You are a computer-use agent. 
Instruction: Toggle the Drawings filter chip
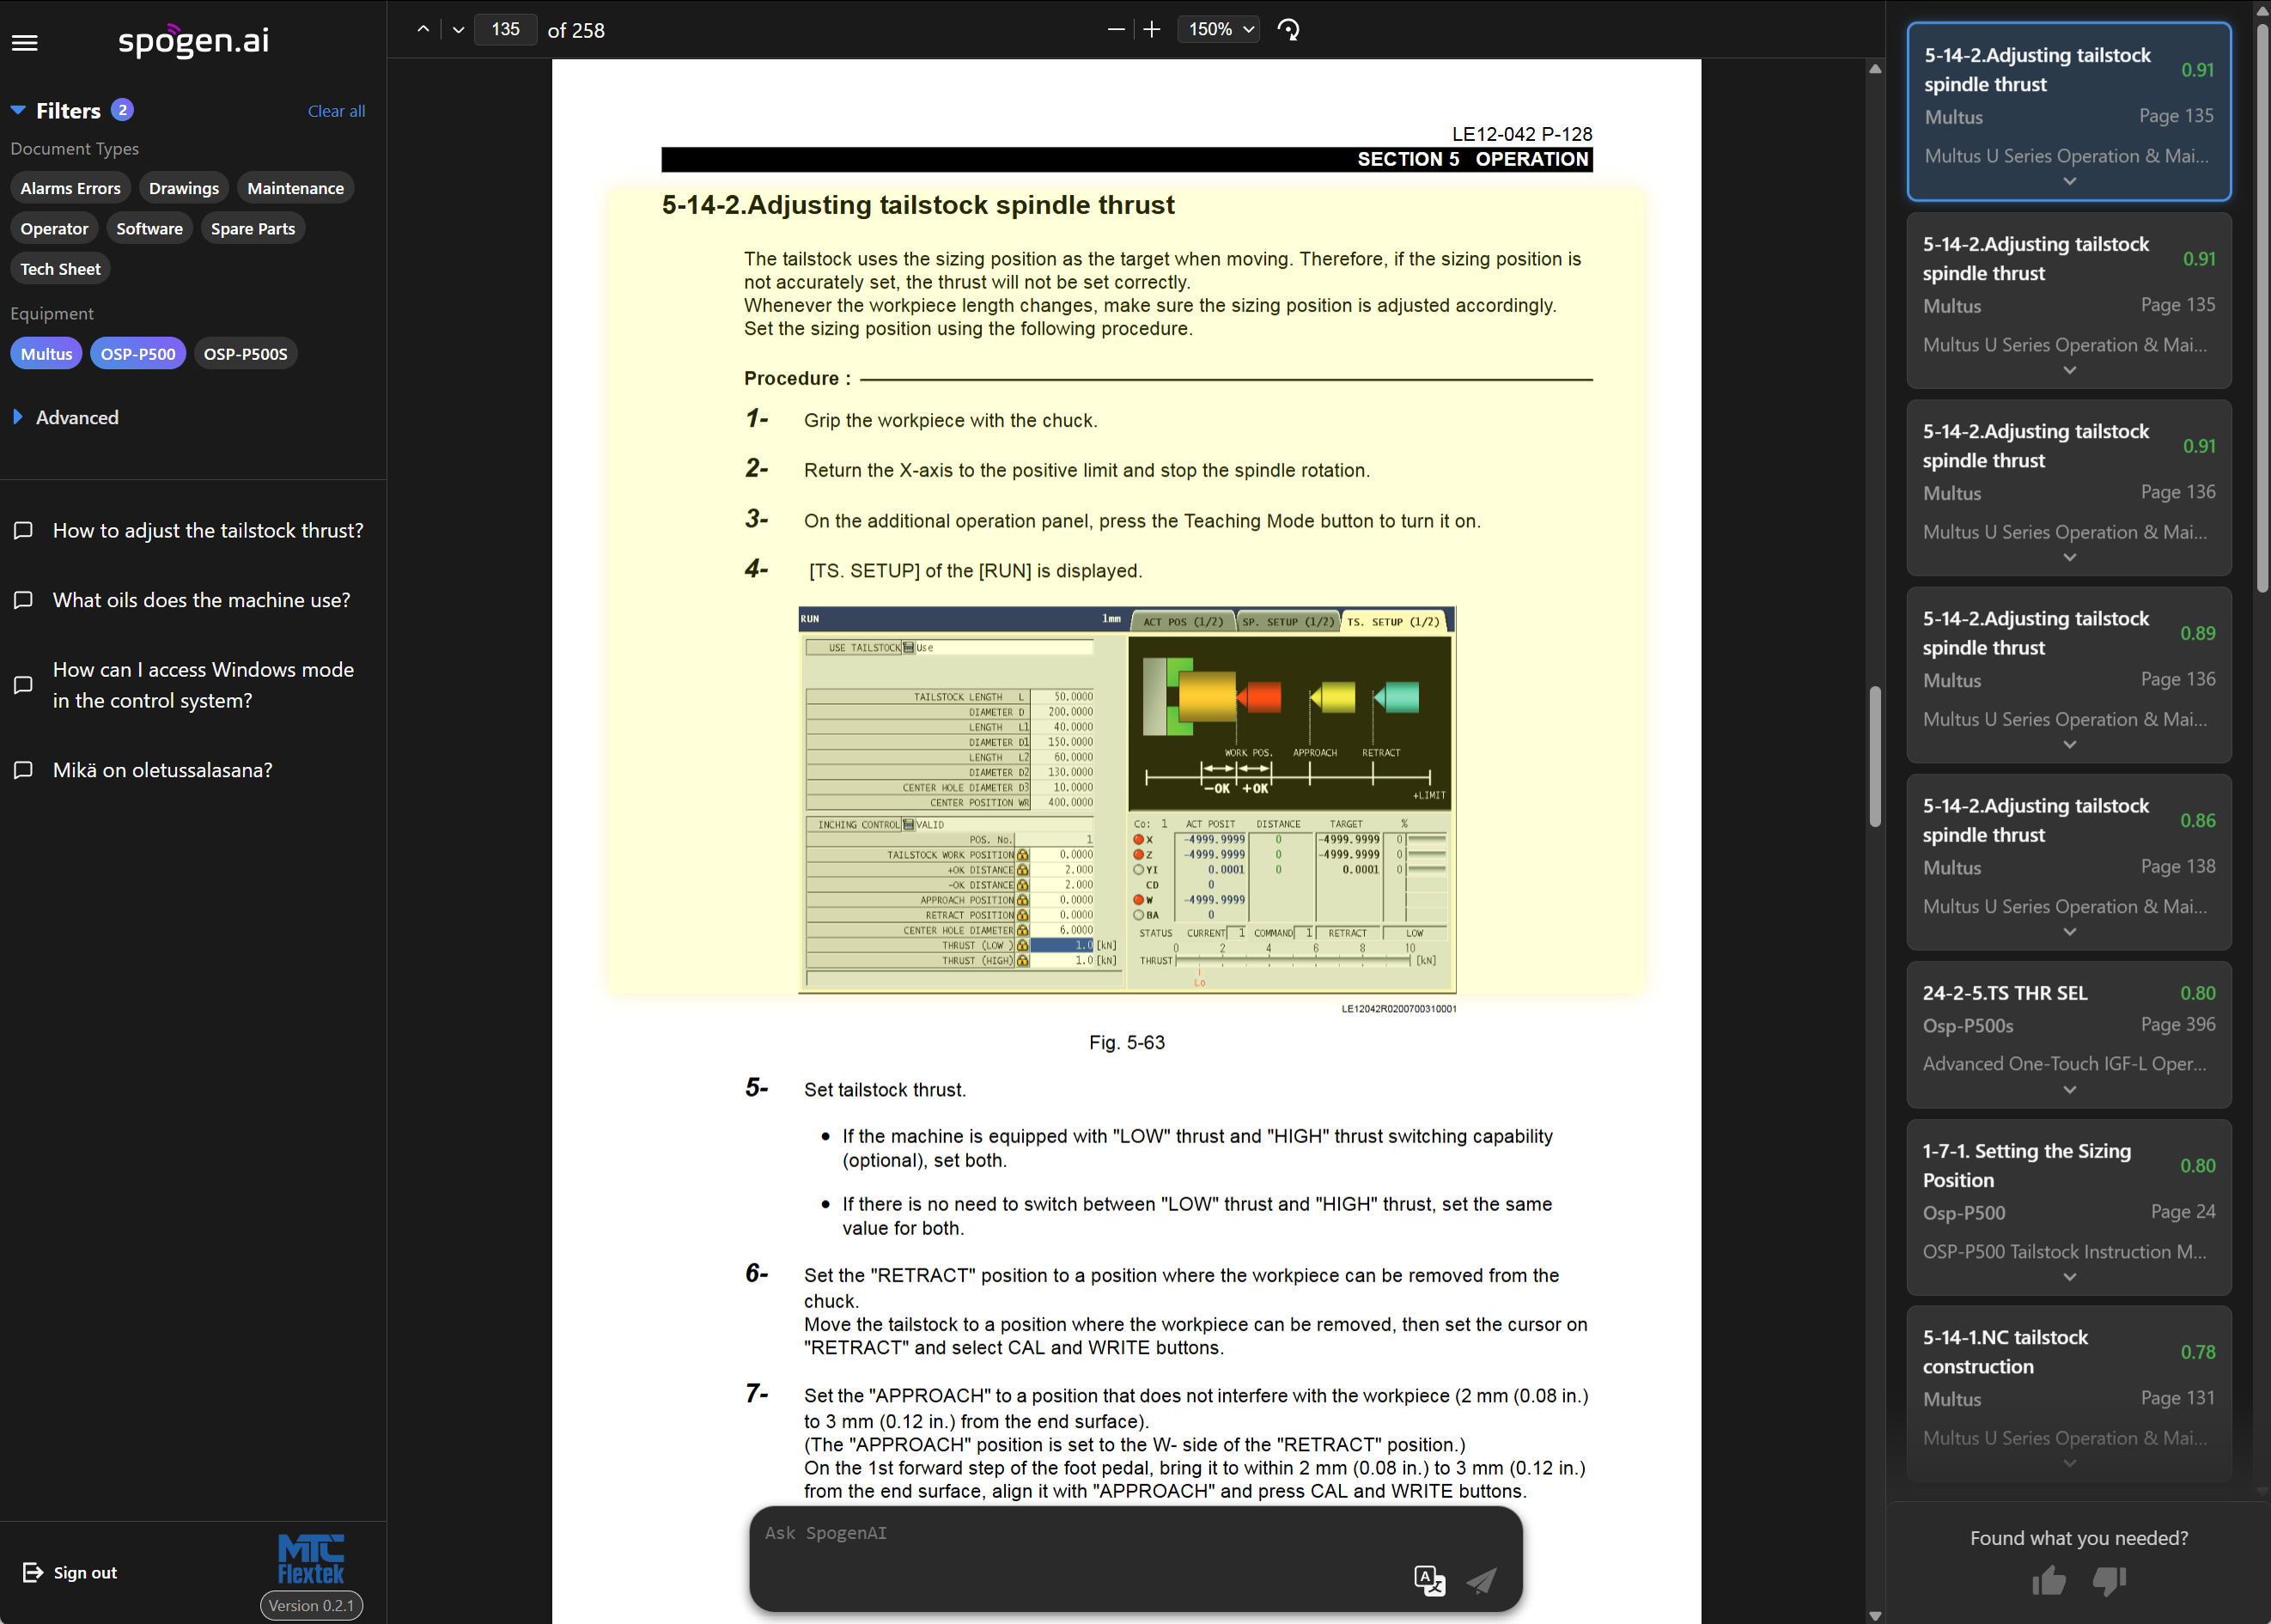184,188
